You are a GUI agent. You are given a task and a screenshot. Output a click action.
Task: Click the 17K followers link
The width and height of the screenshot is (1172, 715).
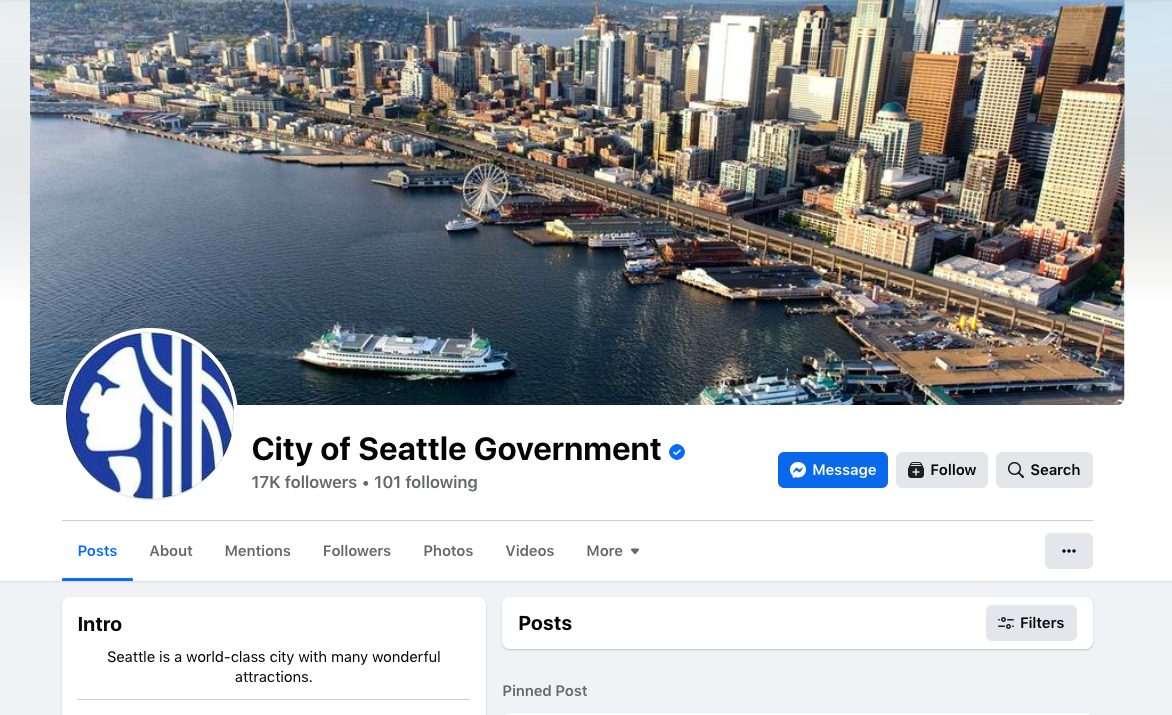click(303, 483)
